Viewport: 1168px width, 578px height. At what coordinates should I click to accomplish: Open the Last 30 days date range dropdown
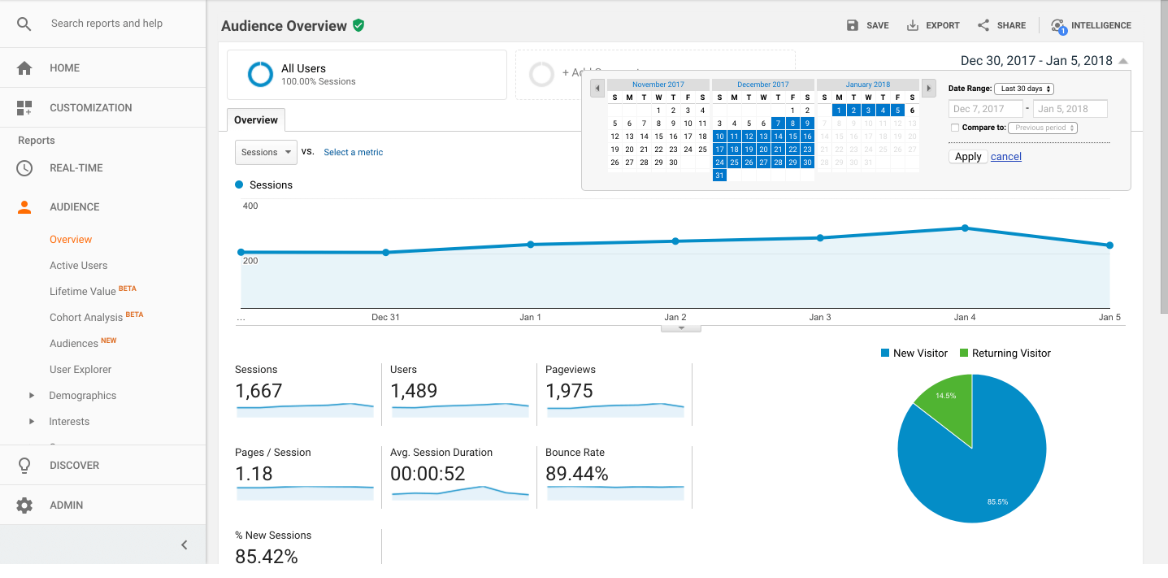(x=1026, y=88)
